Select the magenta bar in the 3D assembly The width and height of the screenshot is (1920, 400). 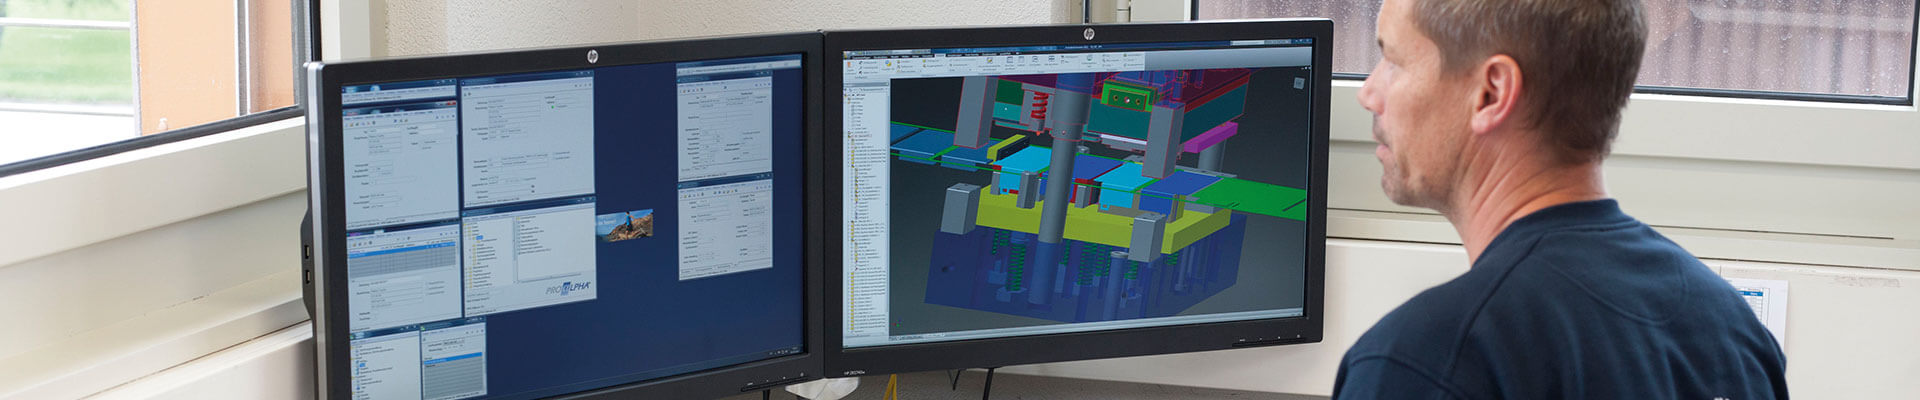(x=1208, y=136)
